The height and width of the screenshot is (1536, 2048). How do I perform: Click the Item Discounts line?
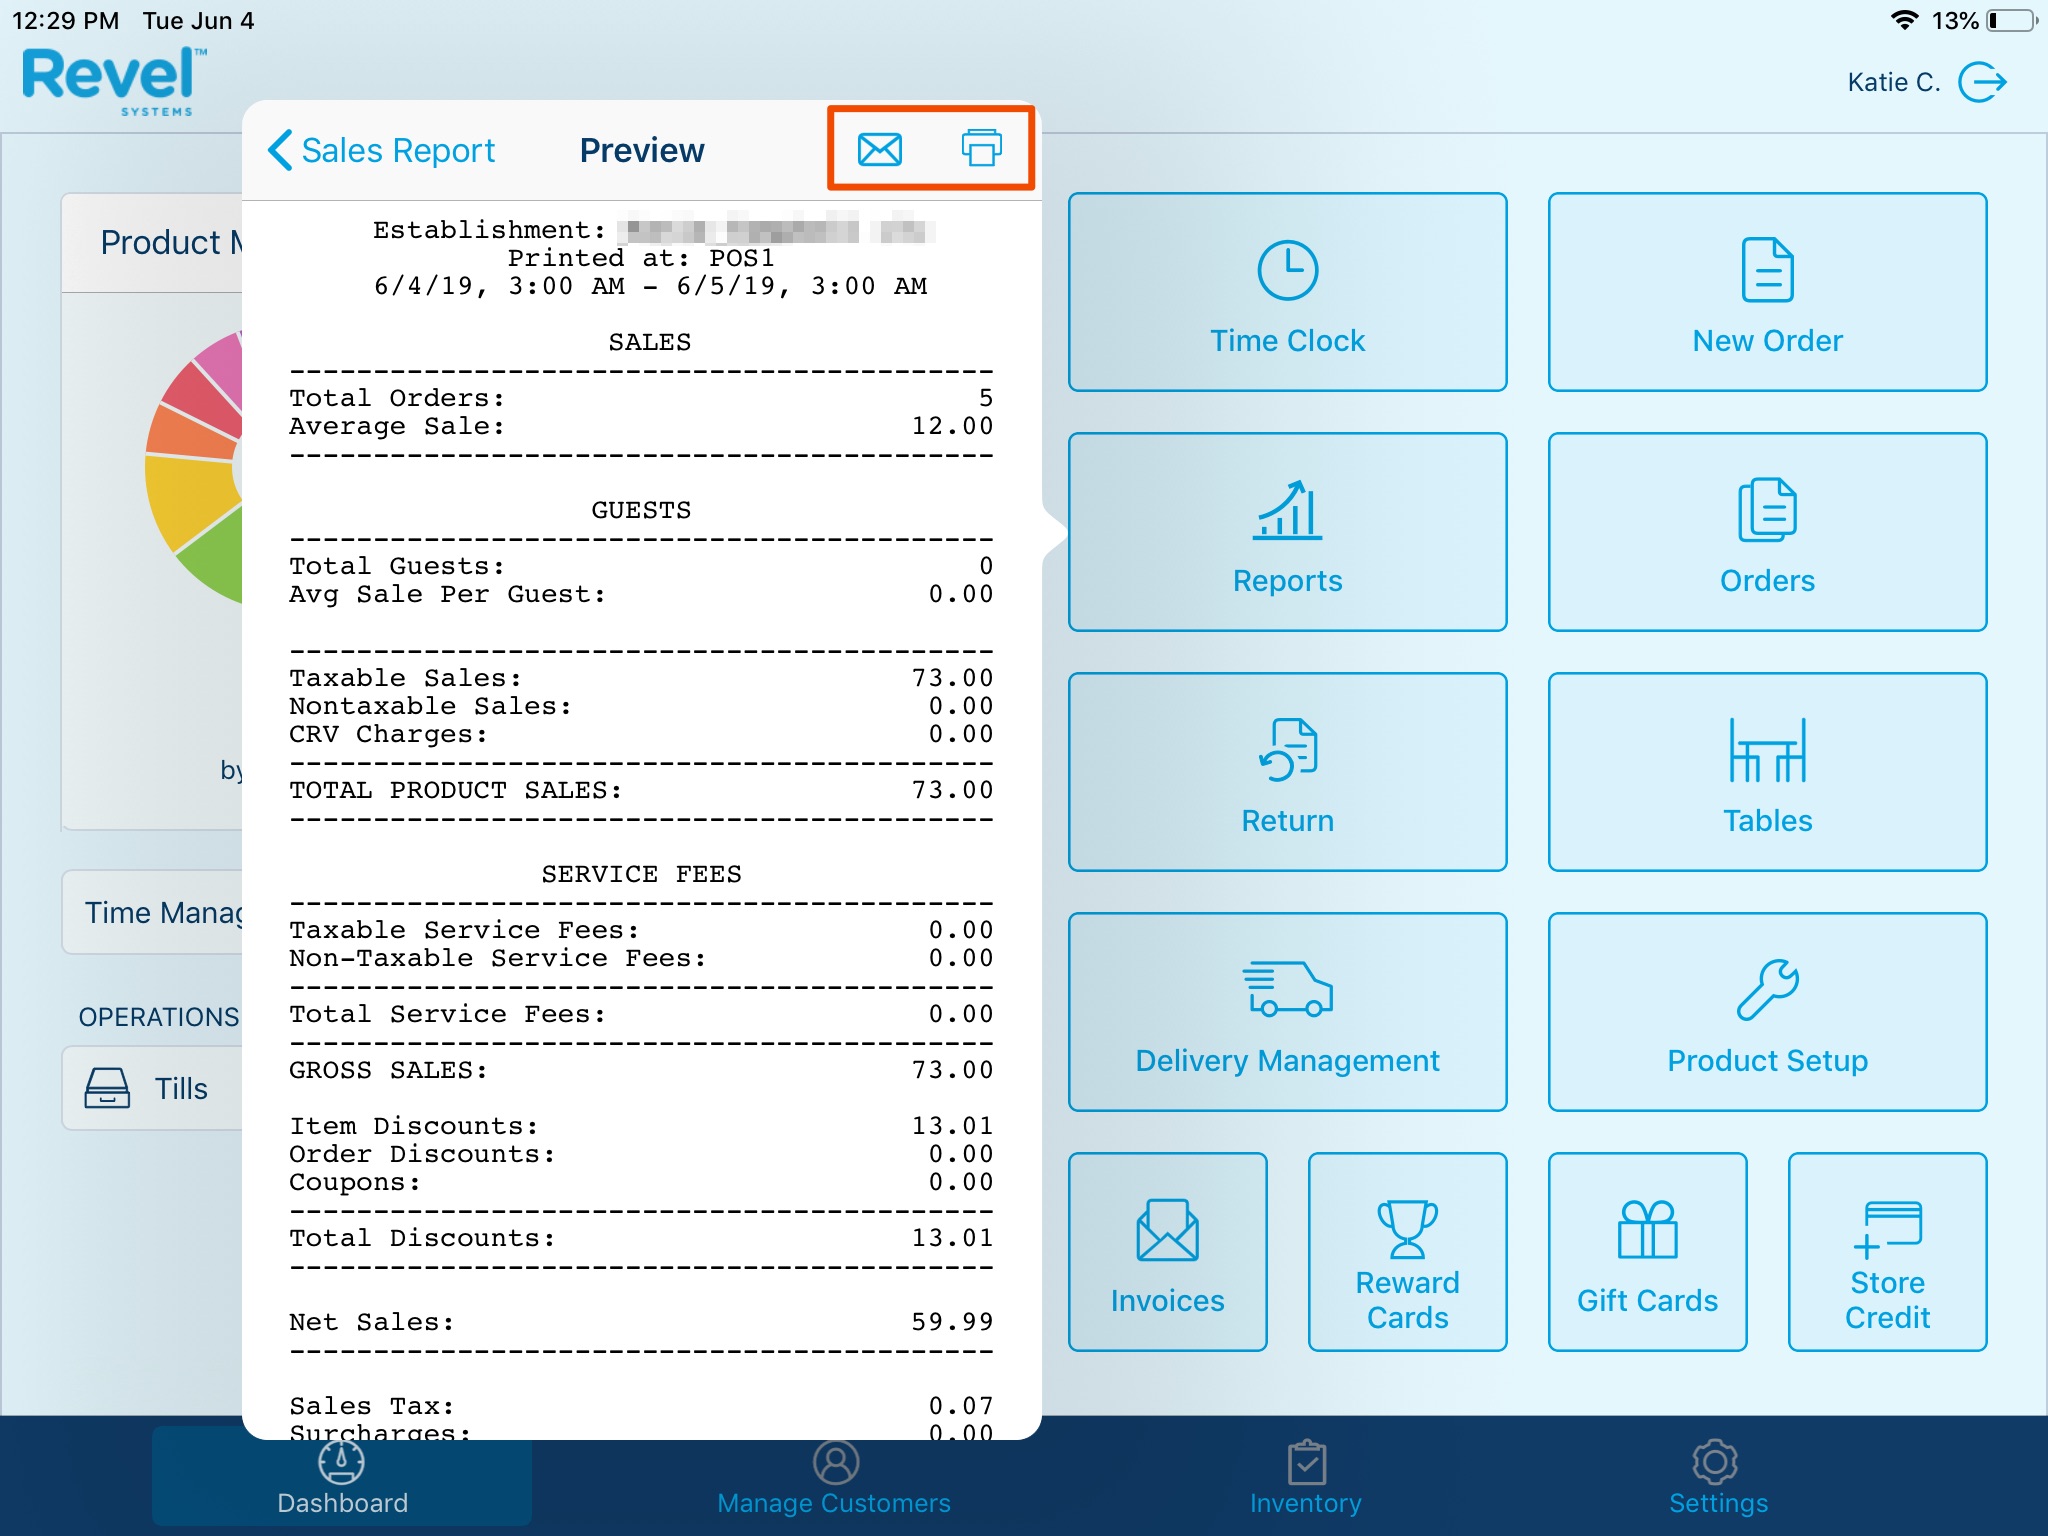(x=641, y=1126)
